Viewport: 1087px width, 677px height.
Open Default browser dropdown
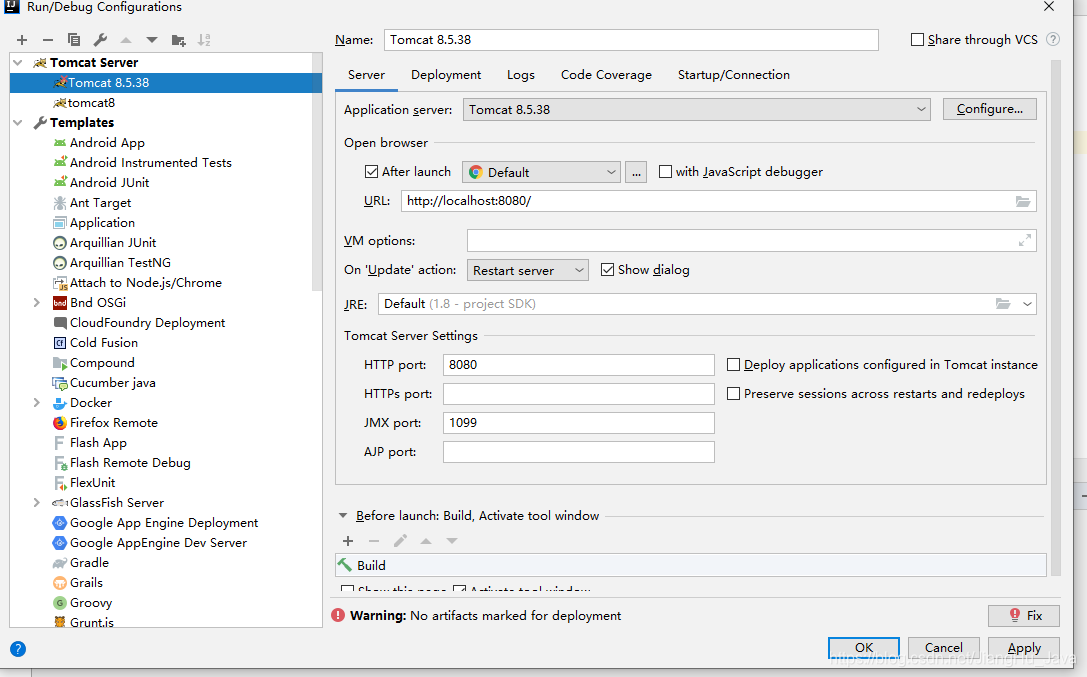[541, 172]
